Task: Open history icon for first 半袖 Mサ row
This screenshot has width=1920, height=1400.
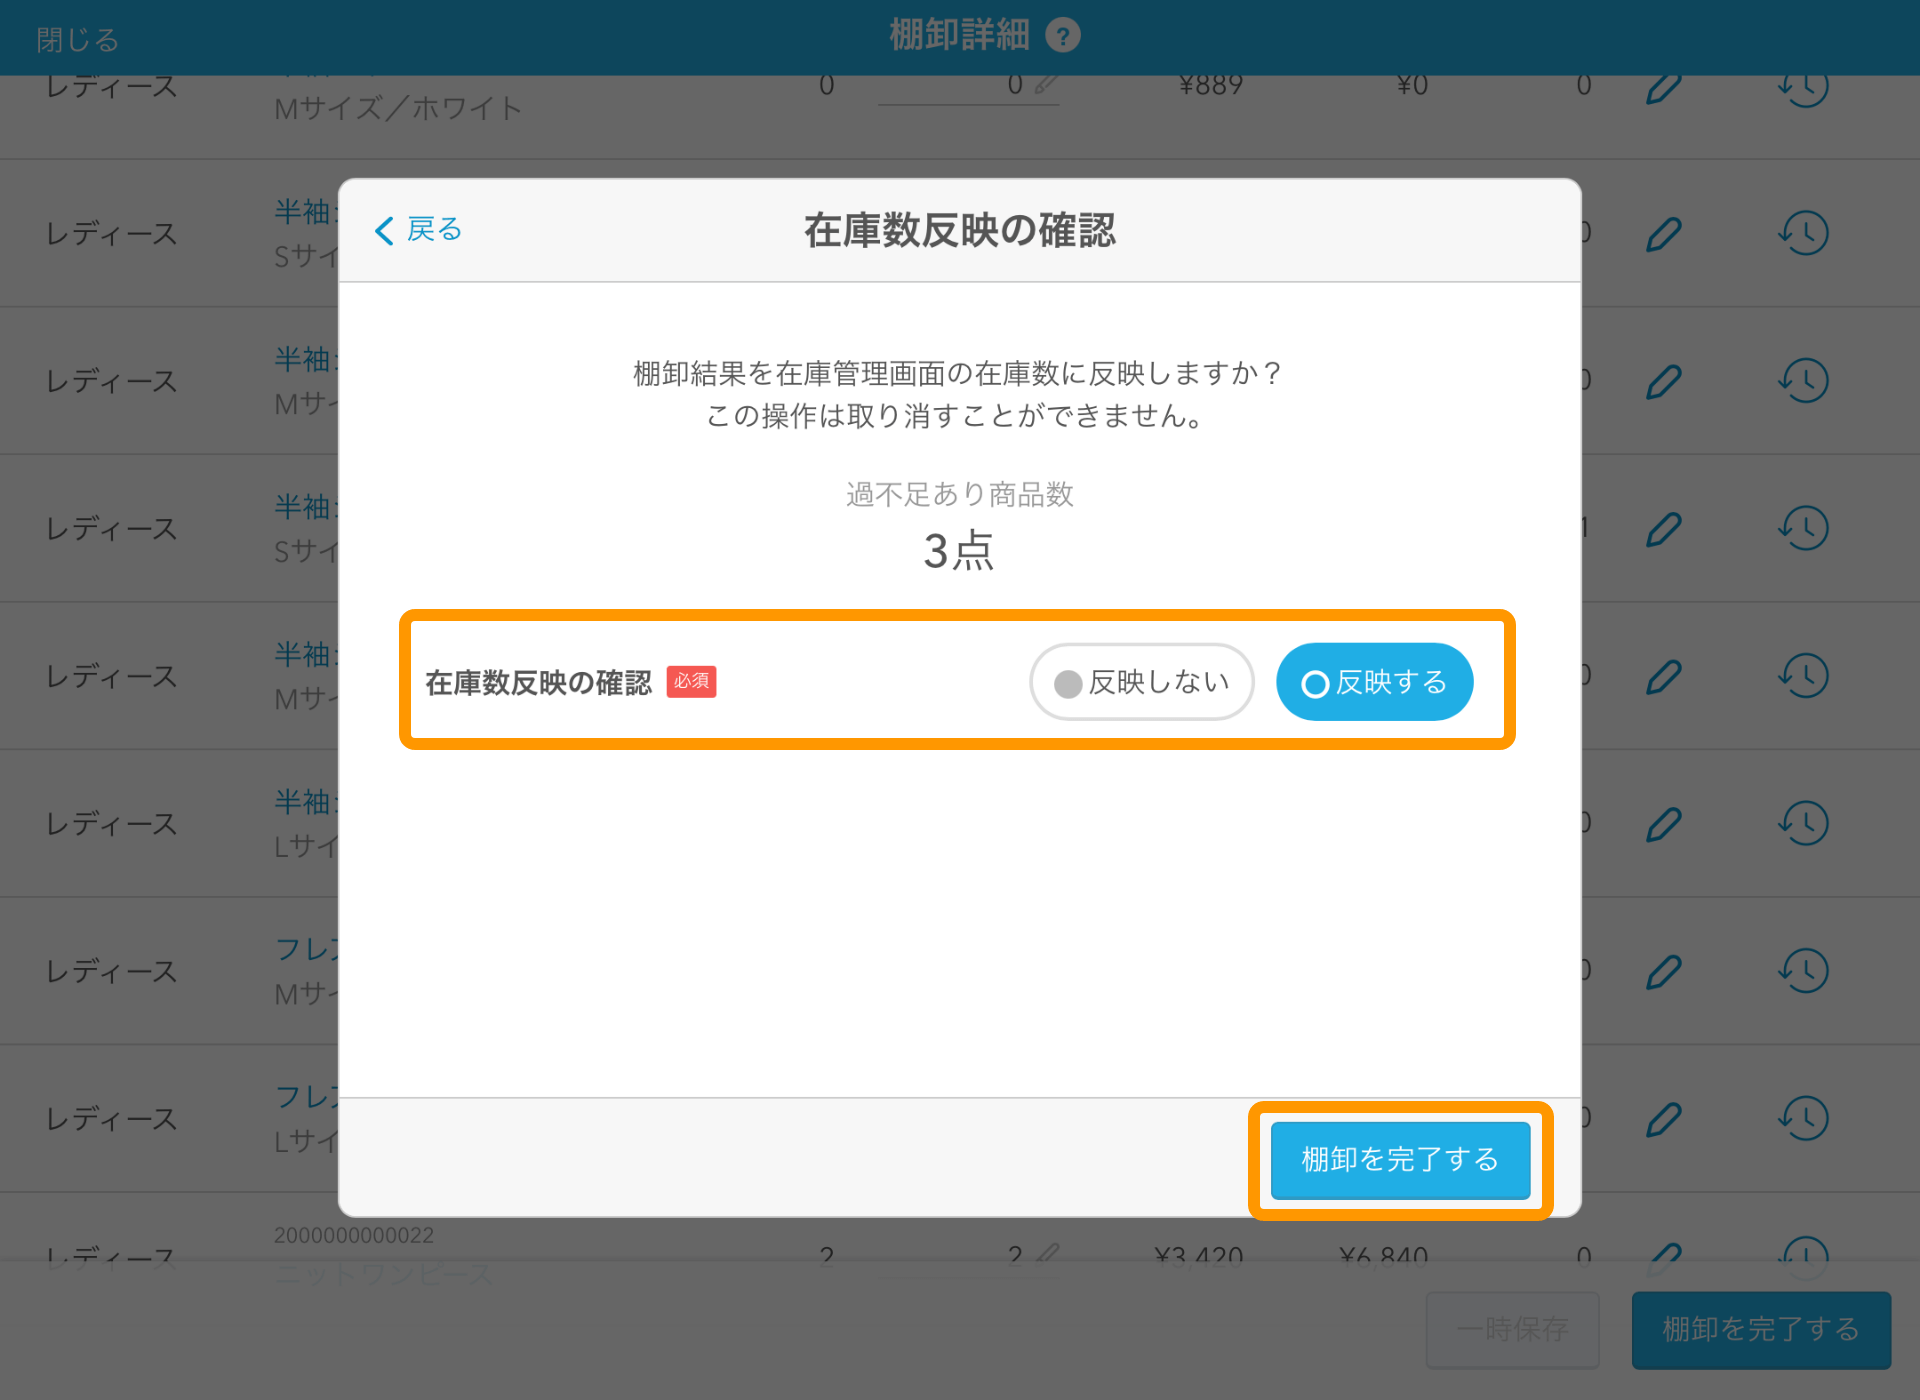Action: (x=1804, y=381)
